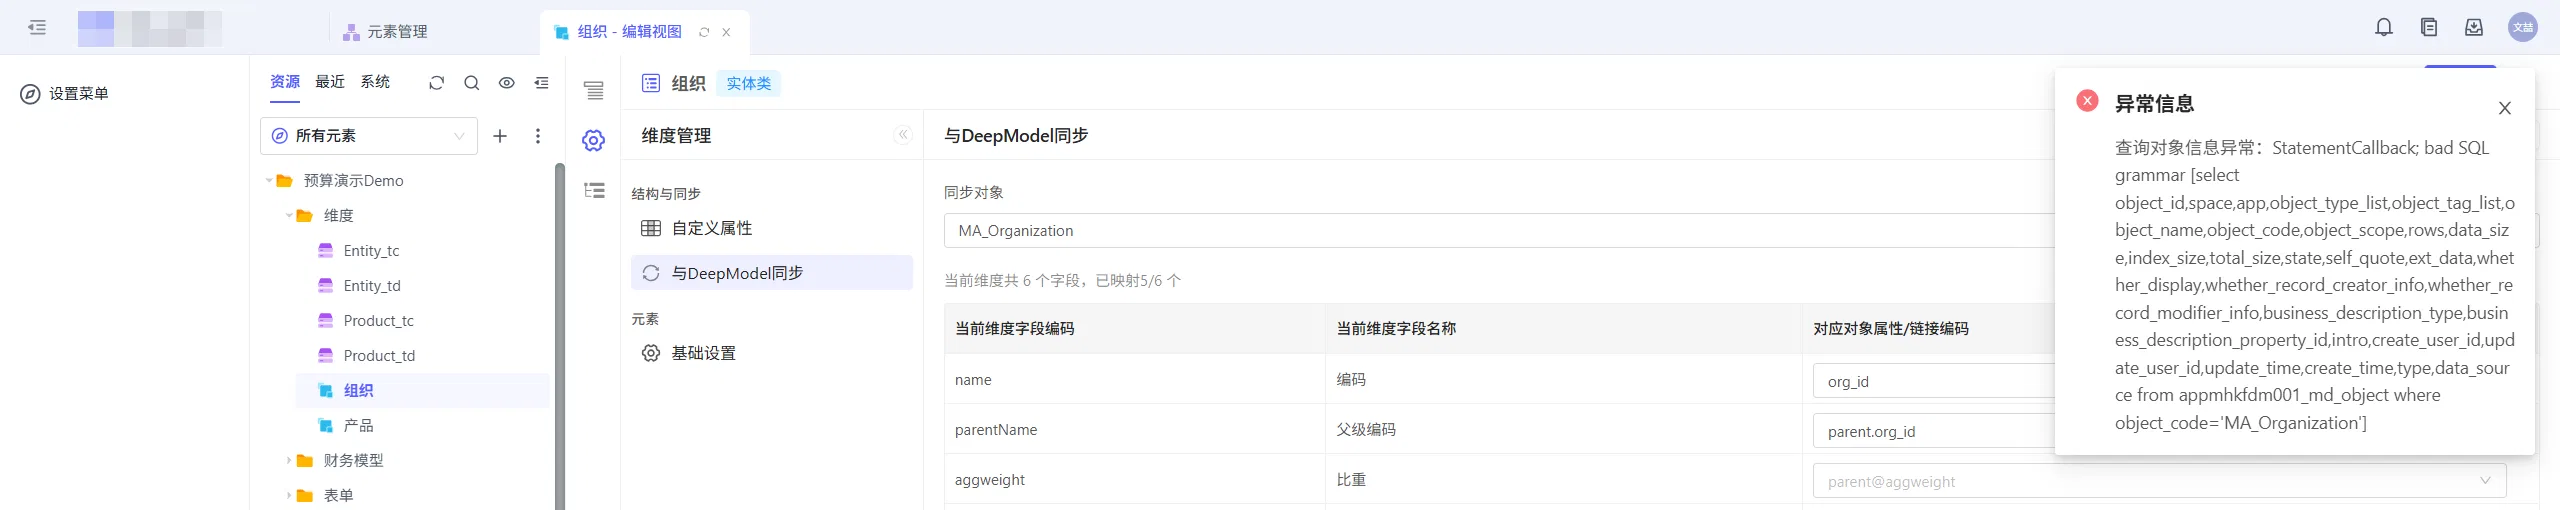The image size is (2560, 510).
Task: Expand the 财务模型 folder
Action: (289, 461)
